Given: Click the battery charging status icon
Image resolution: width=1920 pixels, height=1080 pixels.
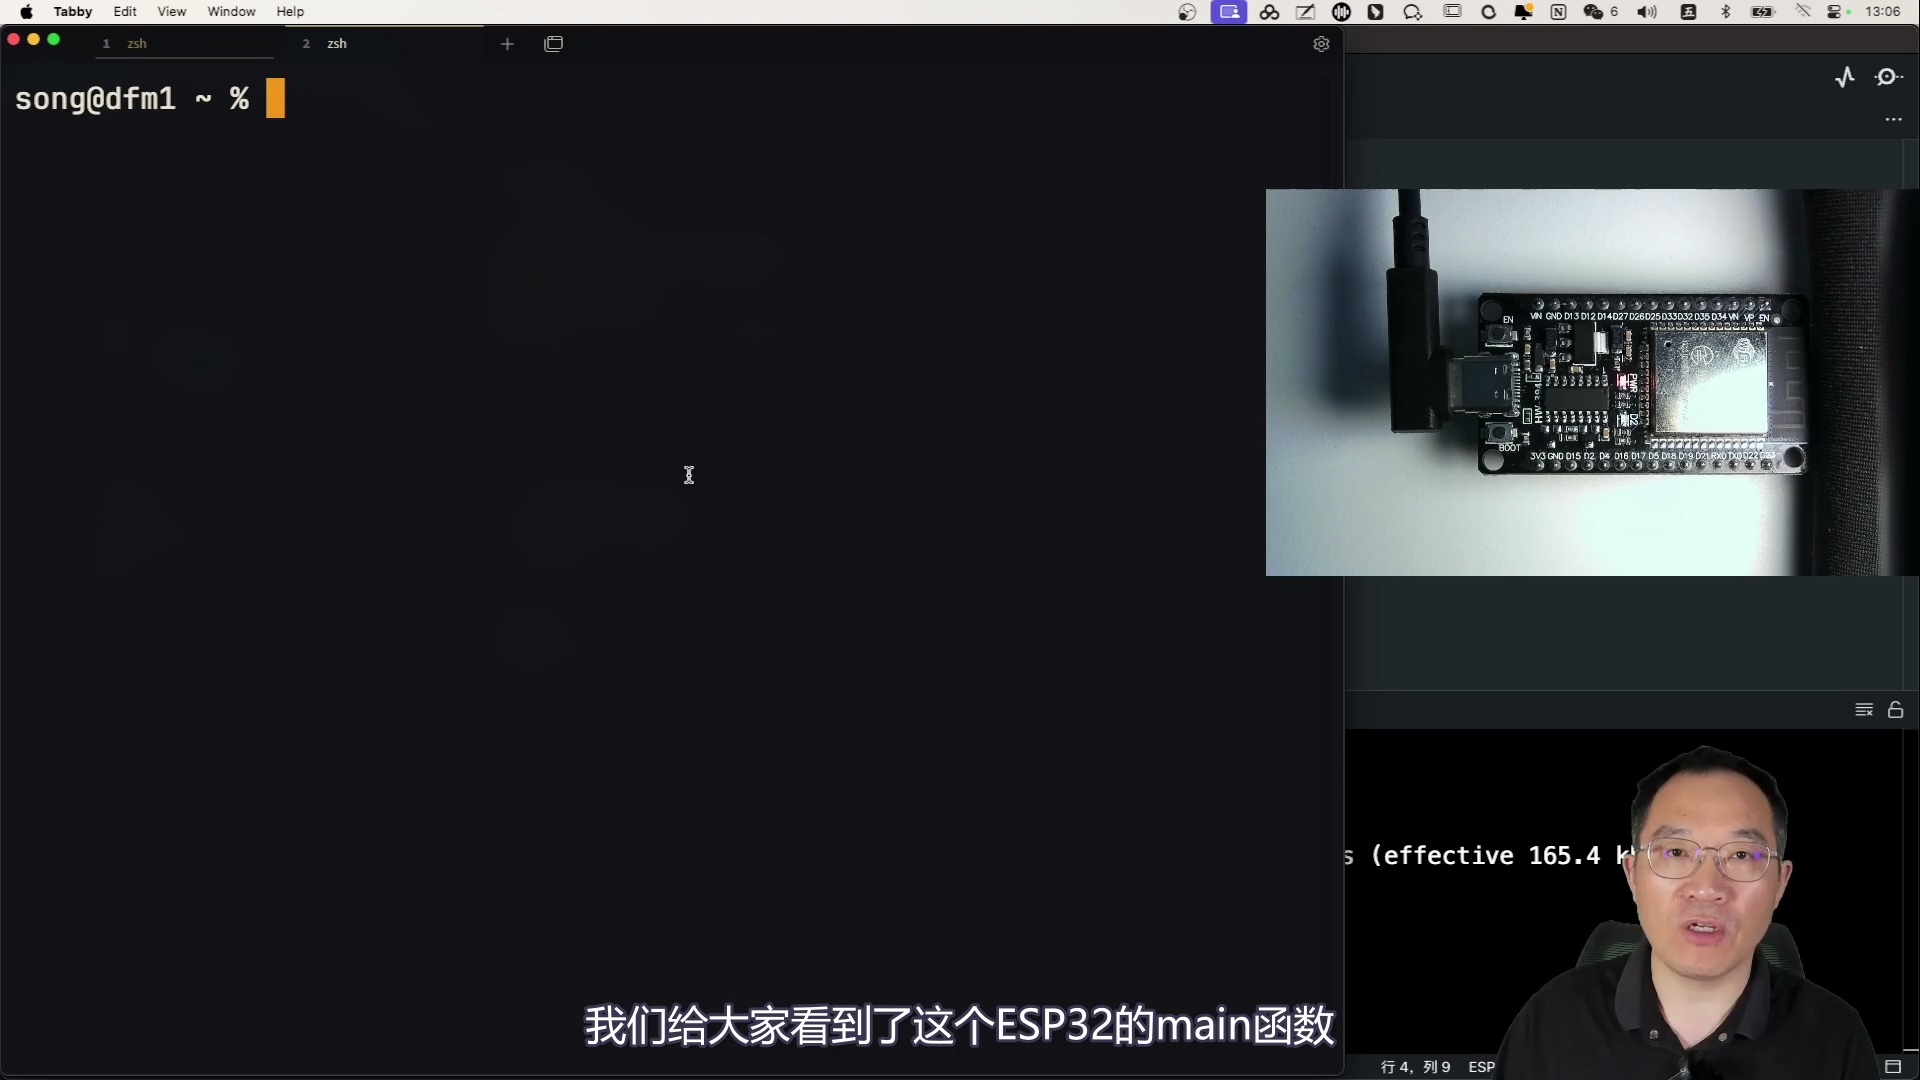Looking at the screenshot, I should click(x=1761, y=12).
